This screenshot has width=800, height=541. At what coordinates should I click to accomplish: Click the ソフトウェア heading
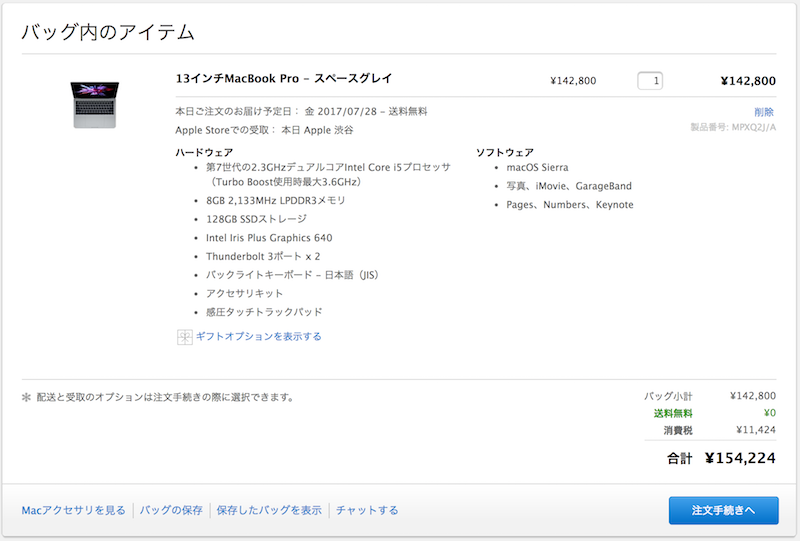[505, 152]
